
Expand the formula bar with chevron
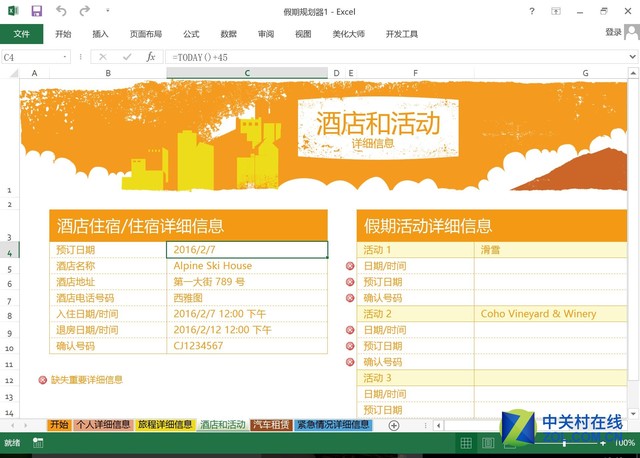[x=632, y=57]
